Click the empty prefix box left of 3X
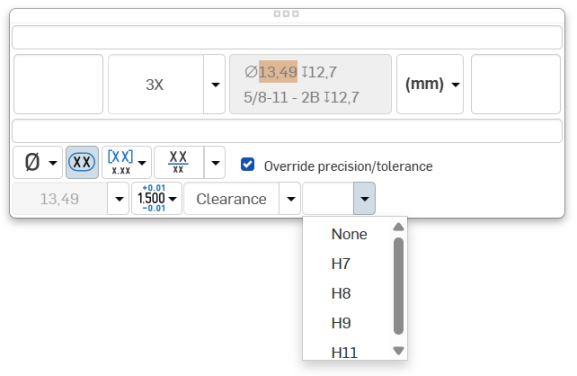 (x=58, y=84)
